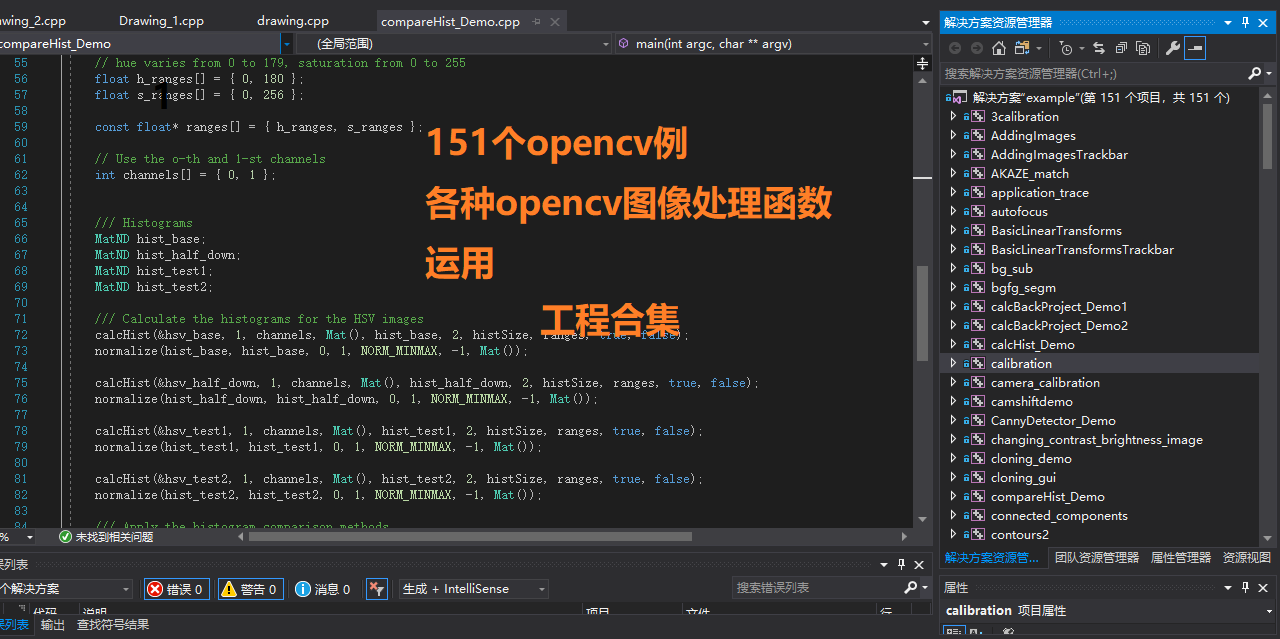Viewport: 1280px width, 639px height.
Task: Switch to the Property Manager tab
Action: click(1180, 558)
